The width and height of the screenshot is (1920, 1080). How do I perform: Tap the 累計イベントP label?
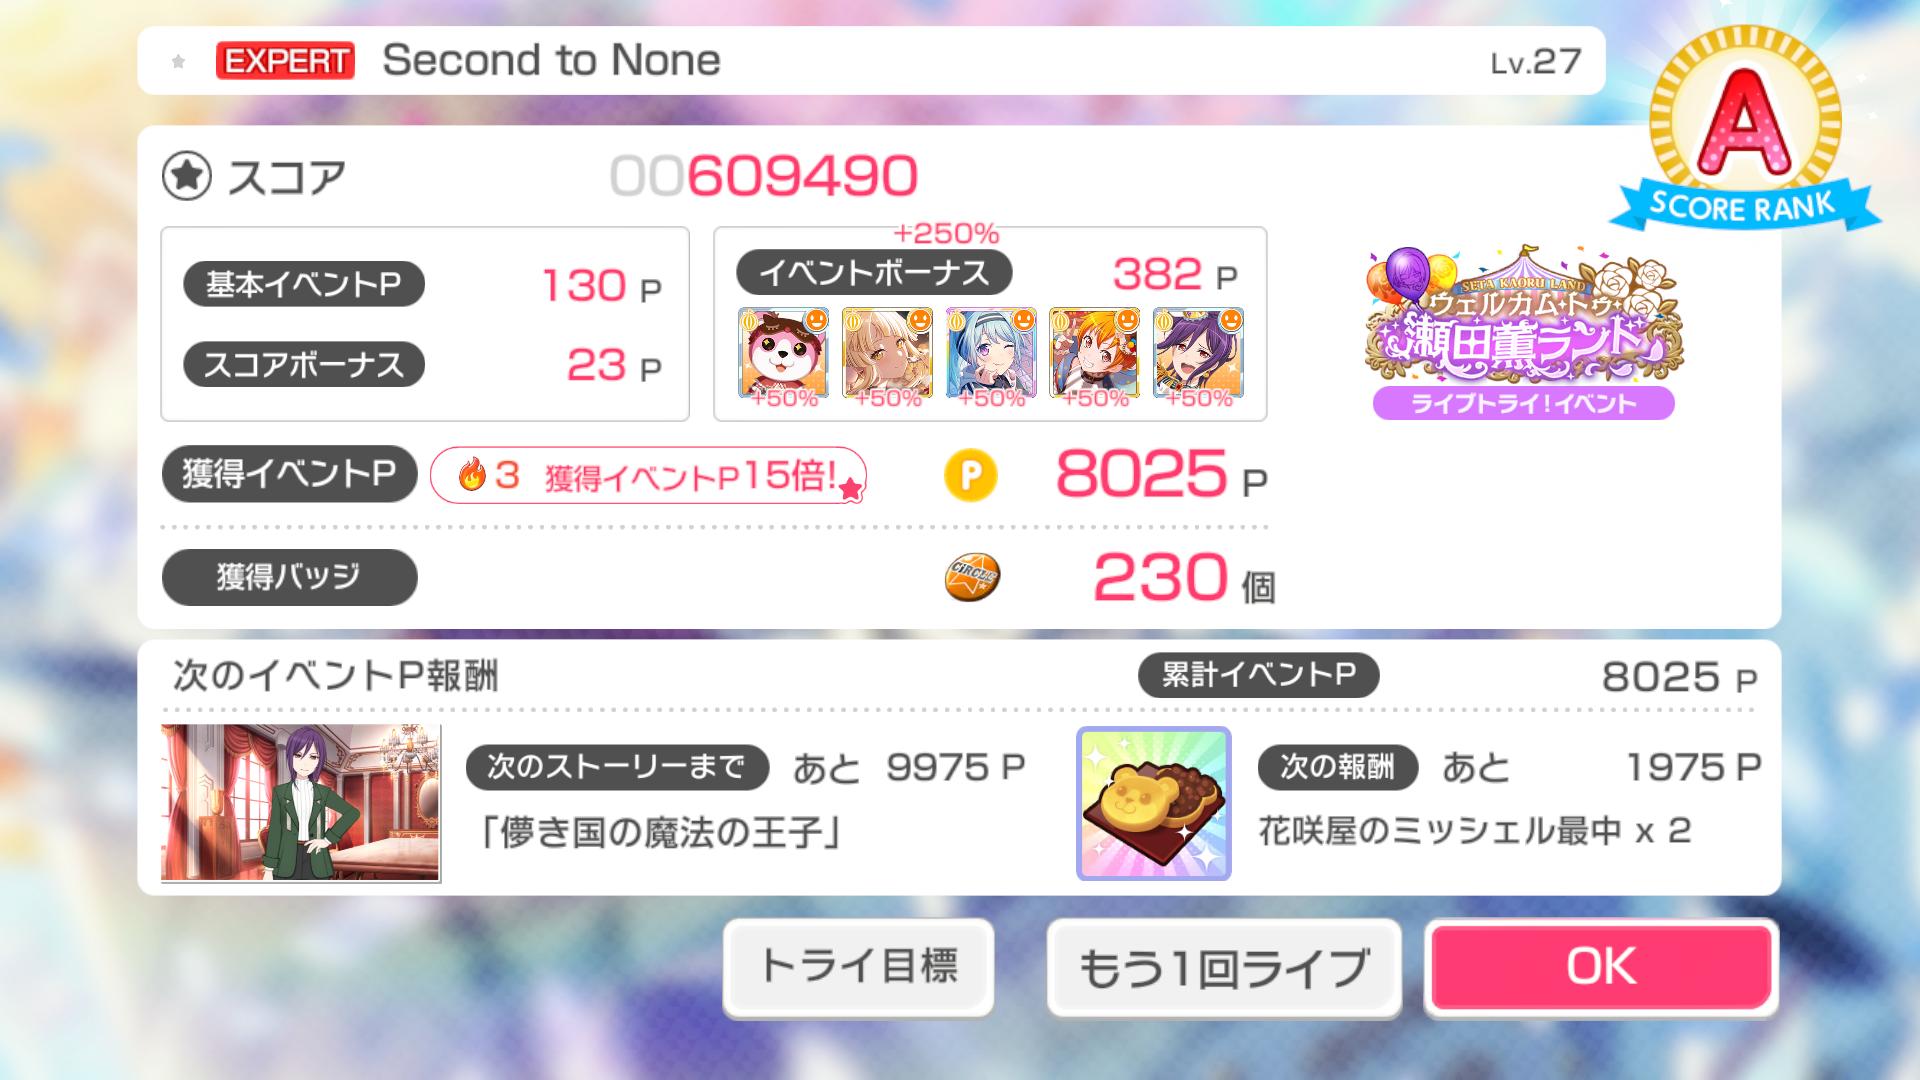click(1258, 675)
